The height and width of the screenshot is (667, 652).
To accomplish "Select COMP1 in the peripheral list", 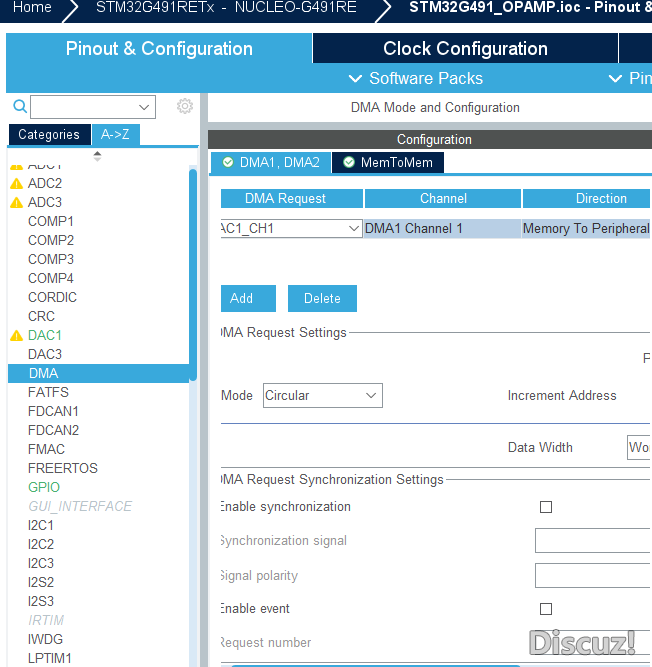I will (x=51, y=222).
